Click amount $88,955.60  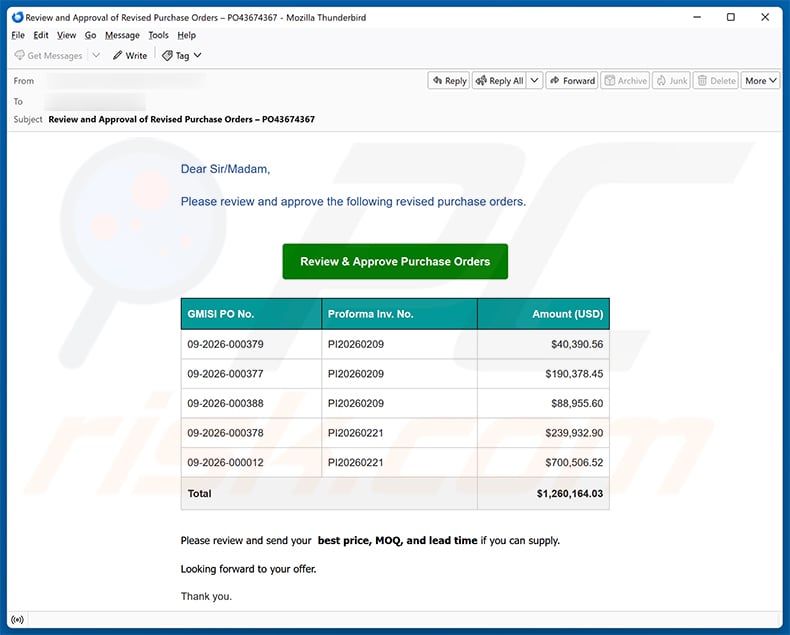click(x=577, y=403)
